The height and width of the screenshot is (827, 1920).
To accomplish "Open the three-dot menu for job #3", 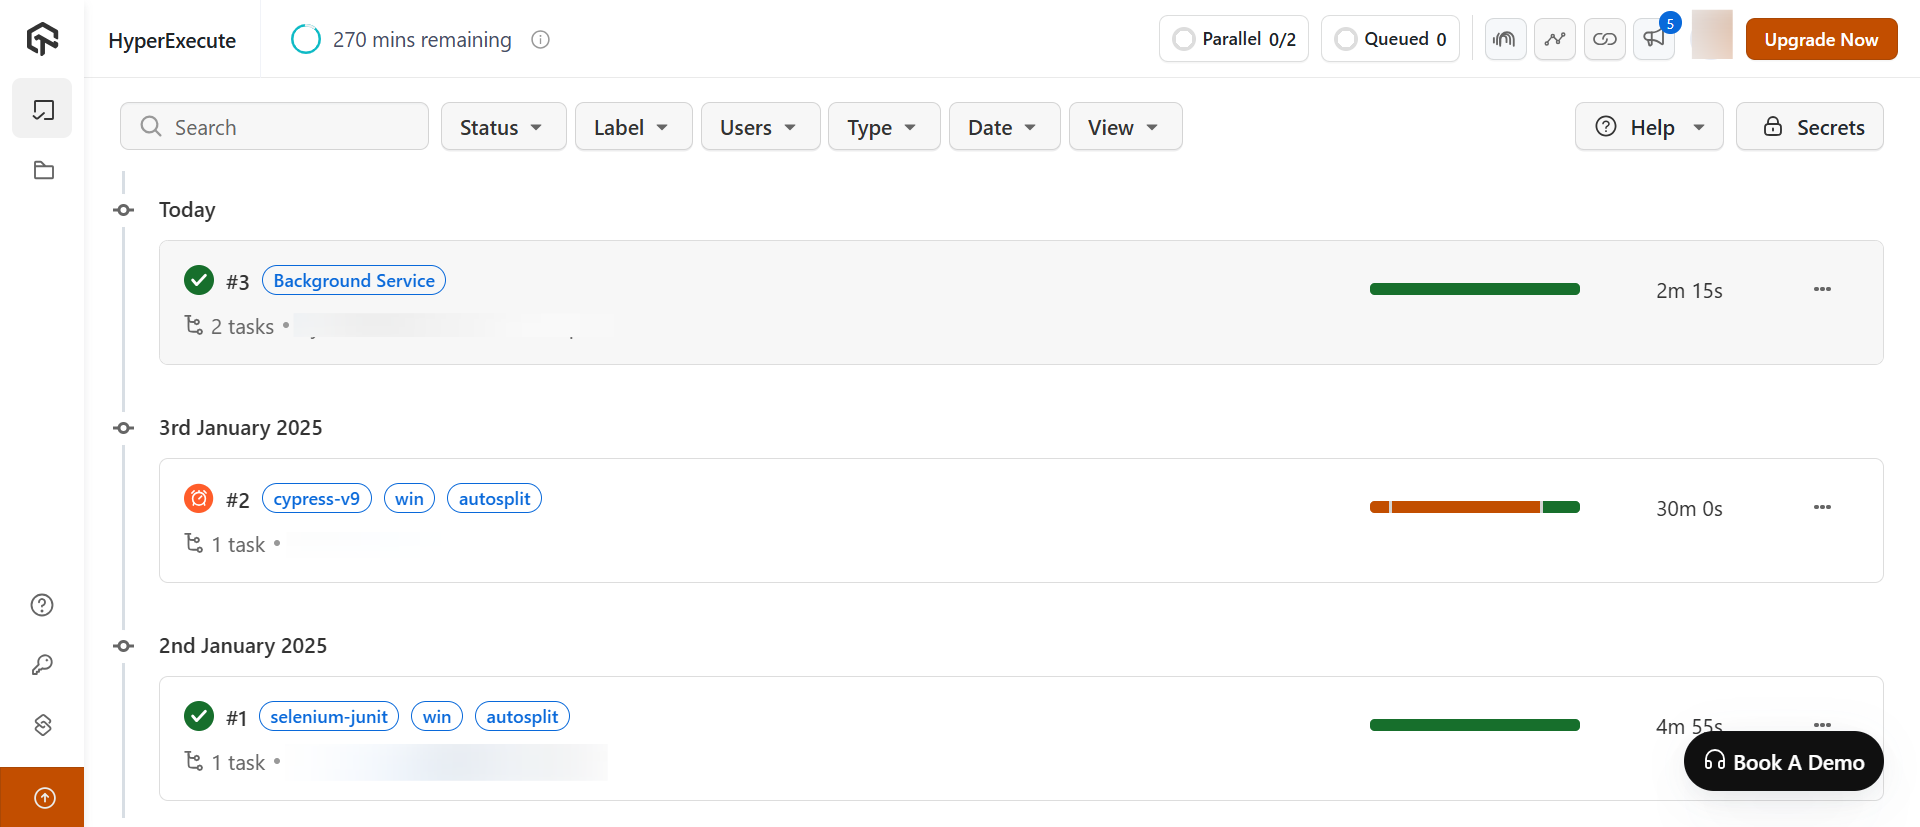I will coord(1822,290).
